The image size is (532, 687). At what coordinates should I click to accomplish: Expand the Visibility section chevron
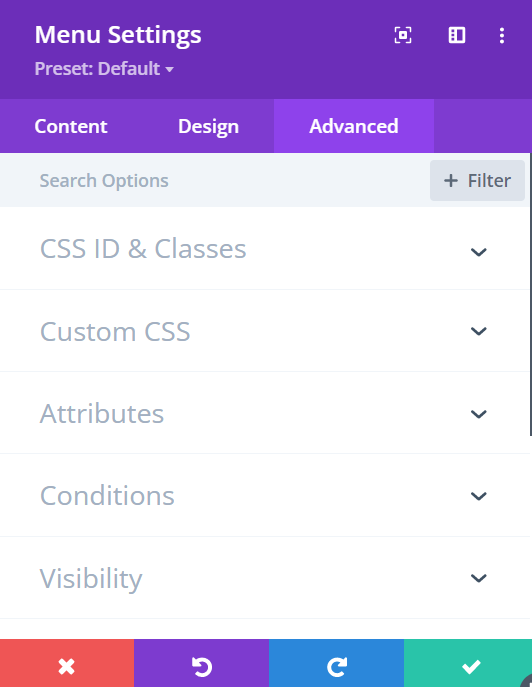[x=479, y=578]
